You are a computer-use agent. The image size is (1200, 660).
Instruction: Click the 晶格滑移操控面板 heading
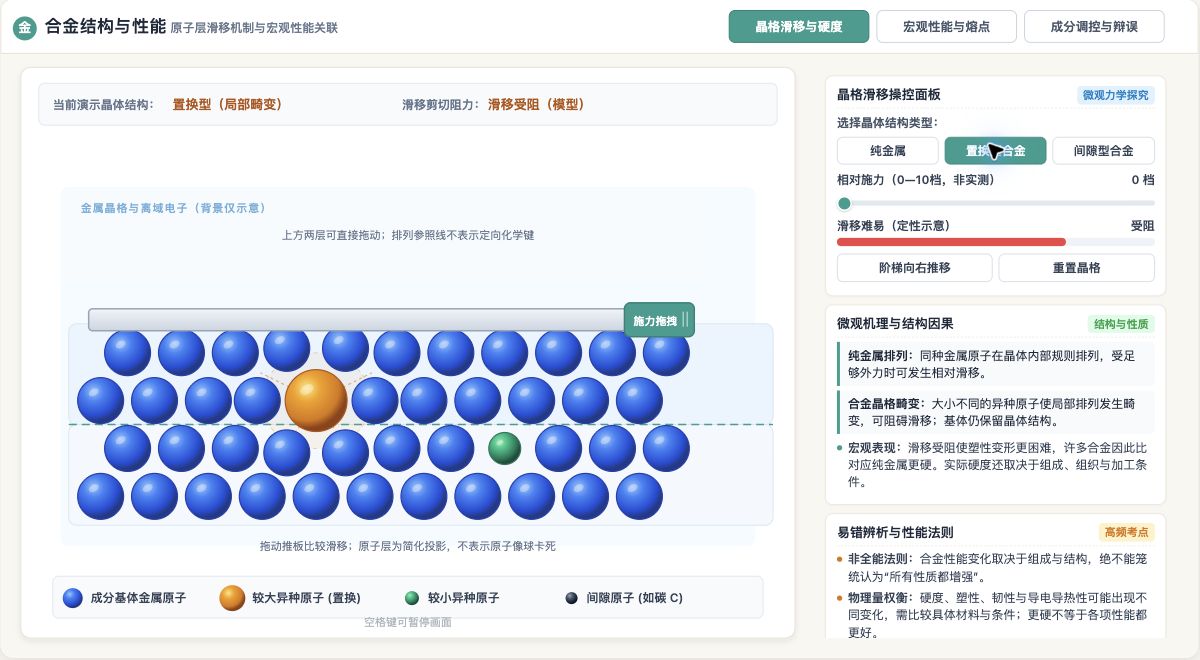tap(888, 95)
